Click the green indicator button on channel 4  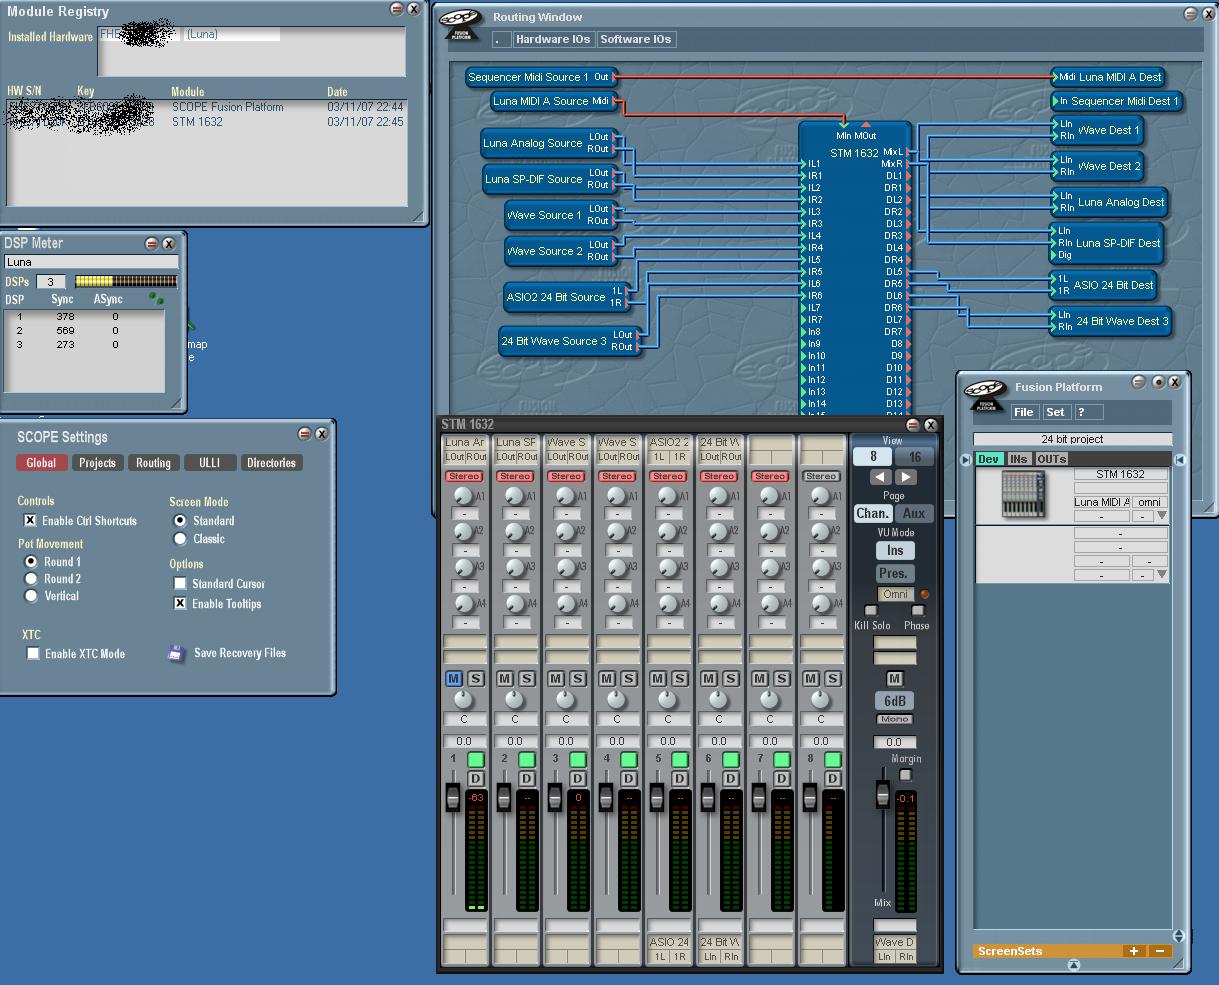(628, 760)
